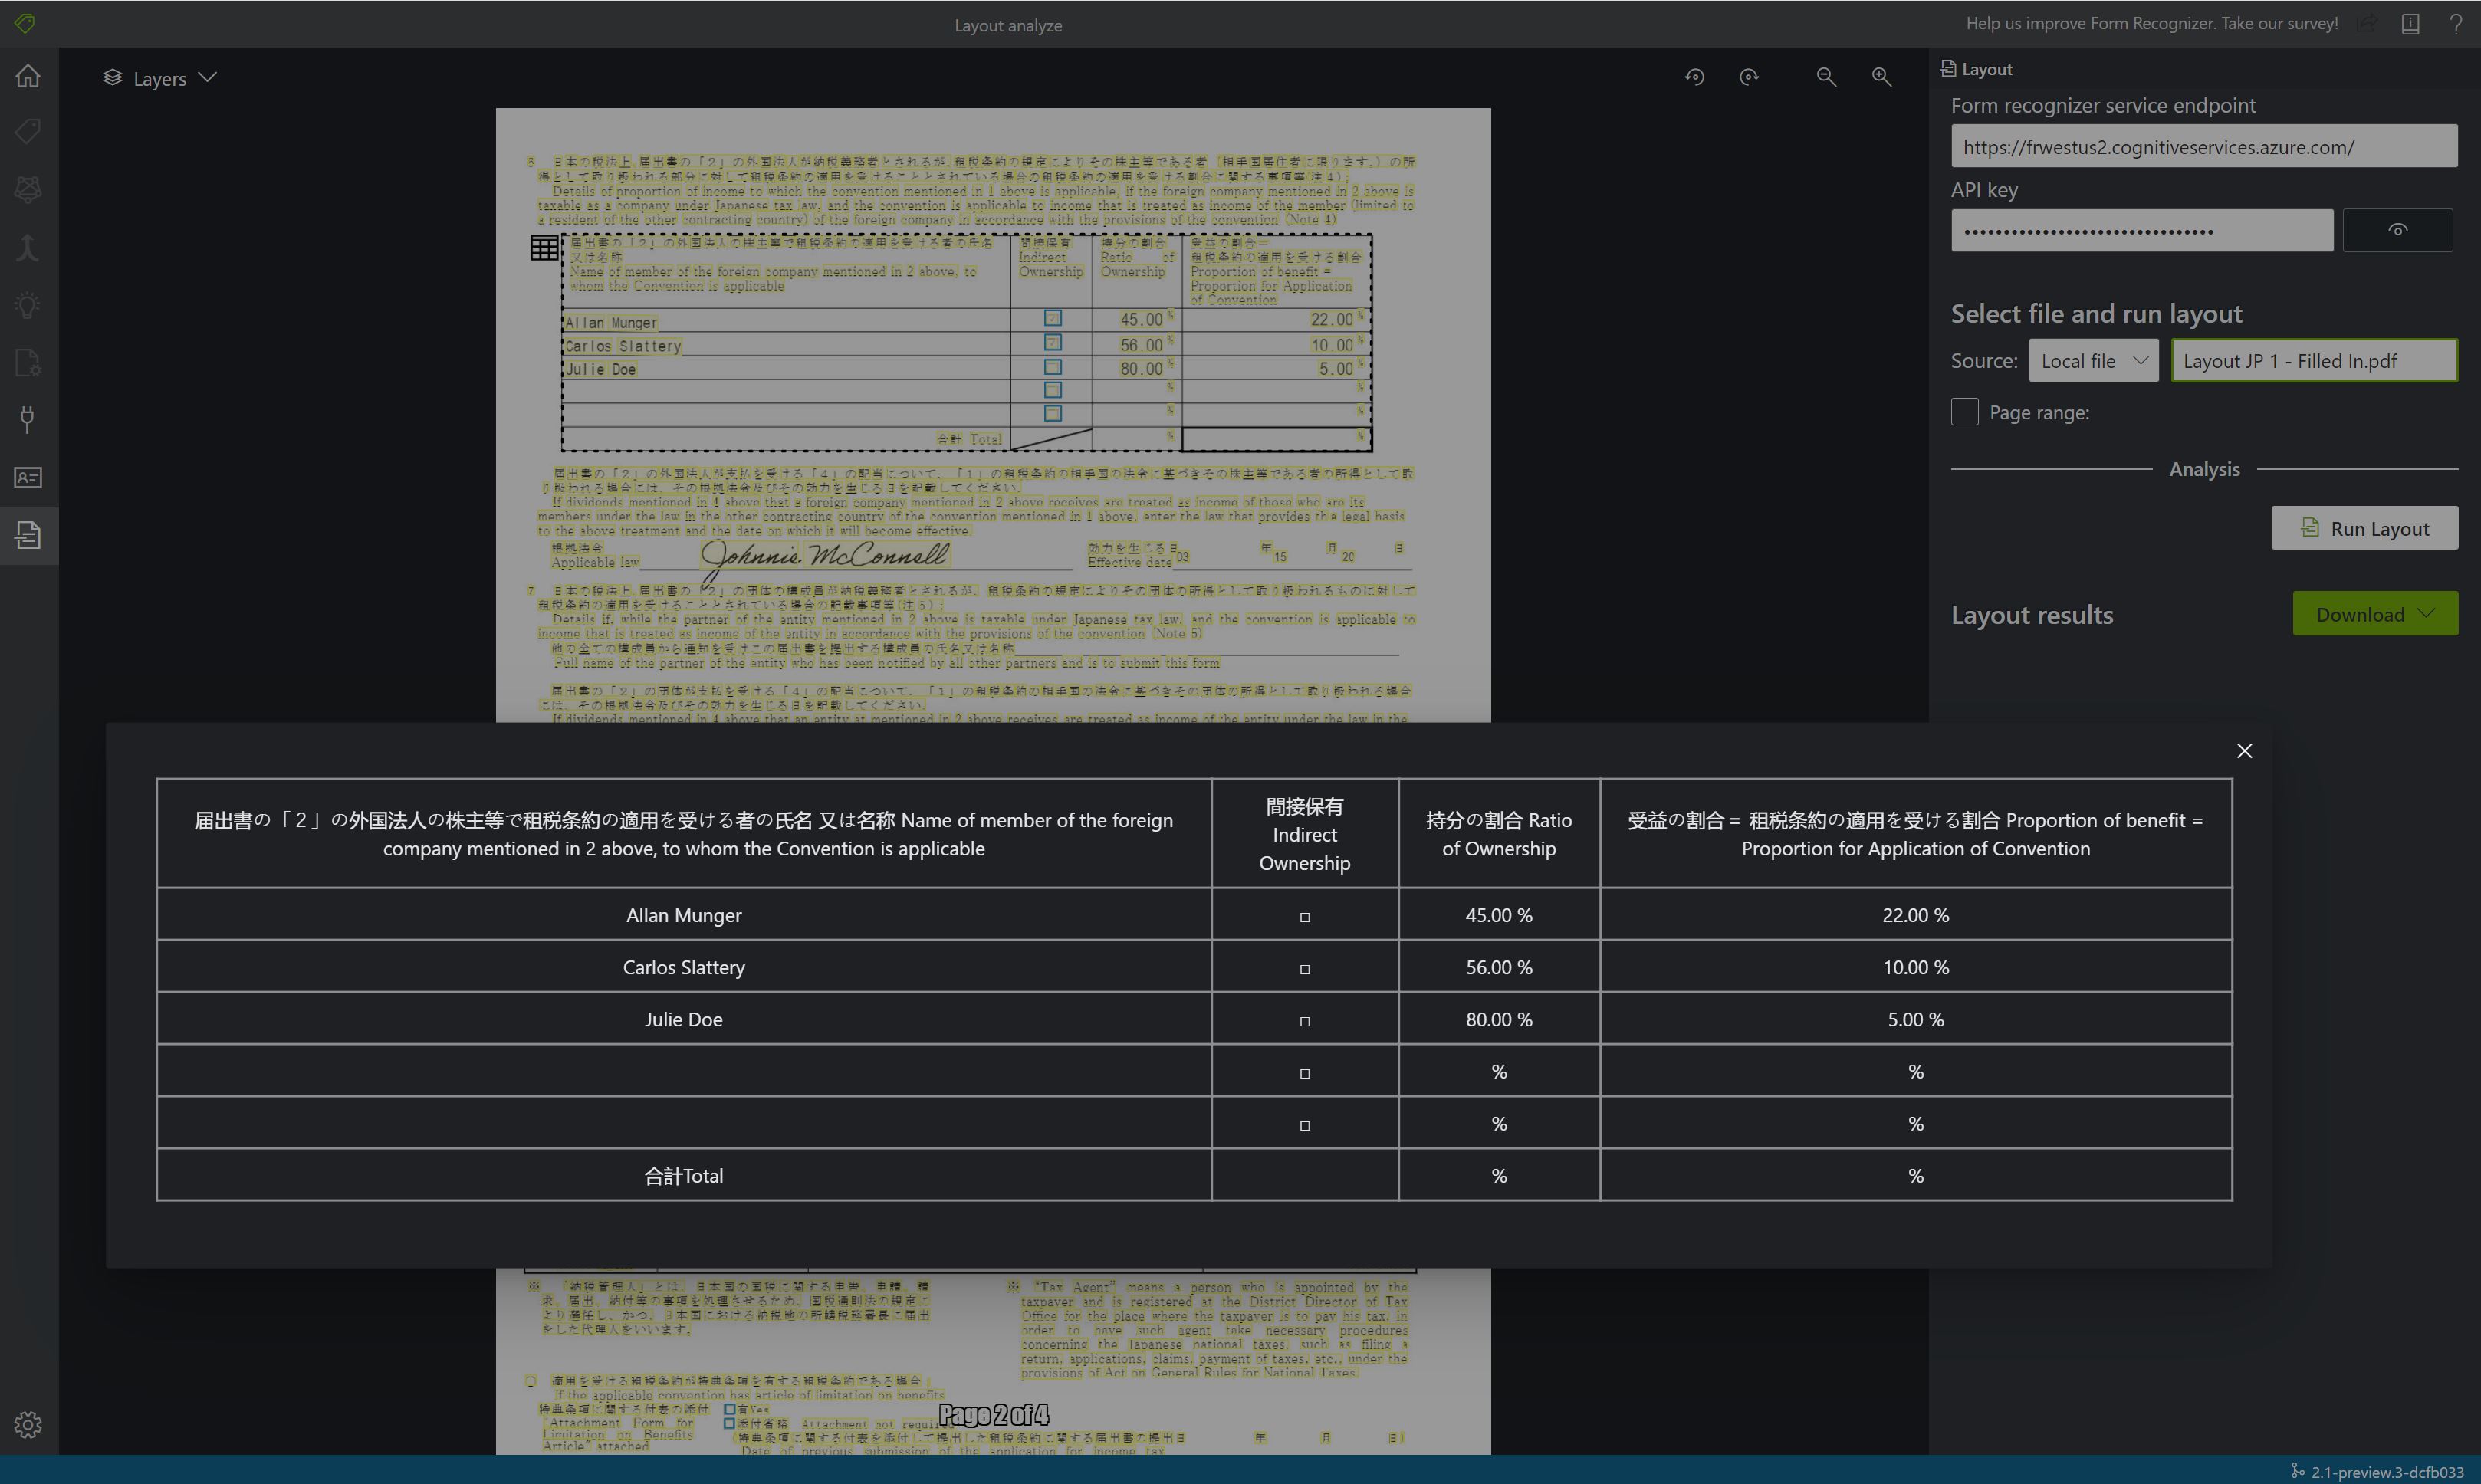
Task: Download the layout results
Action: tap(2375, 613)
